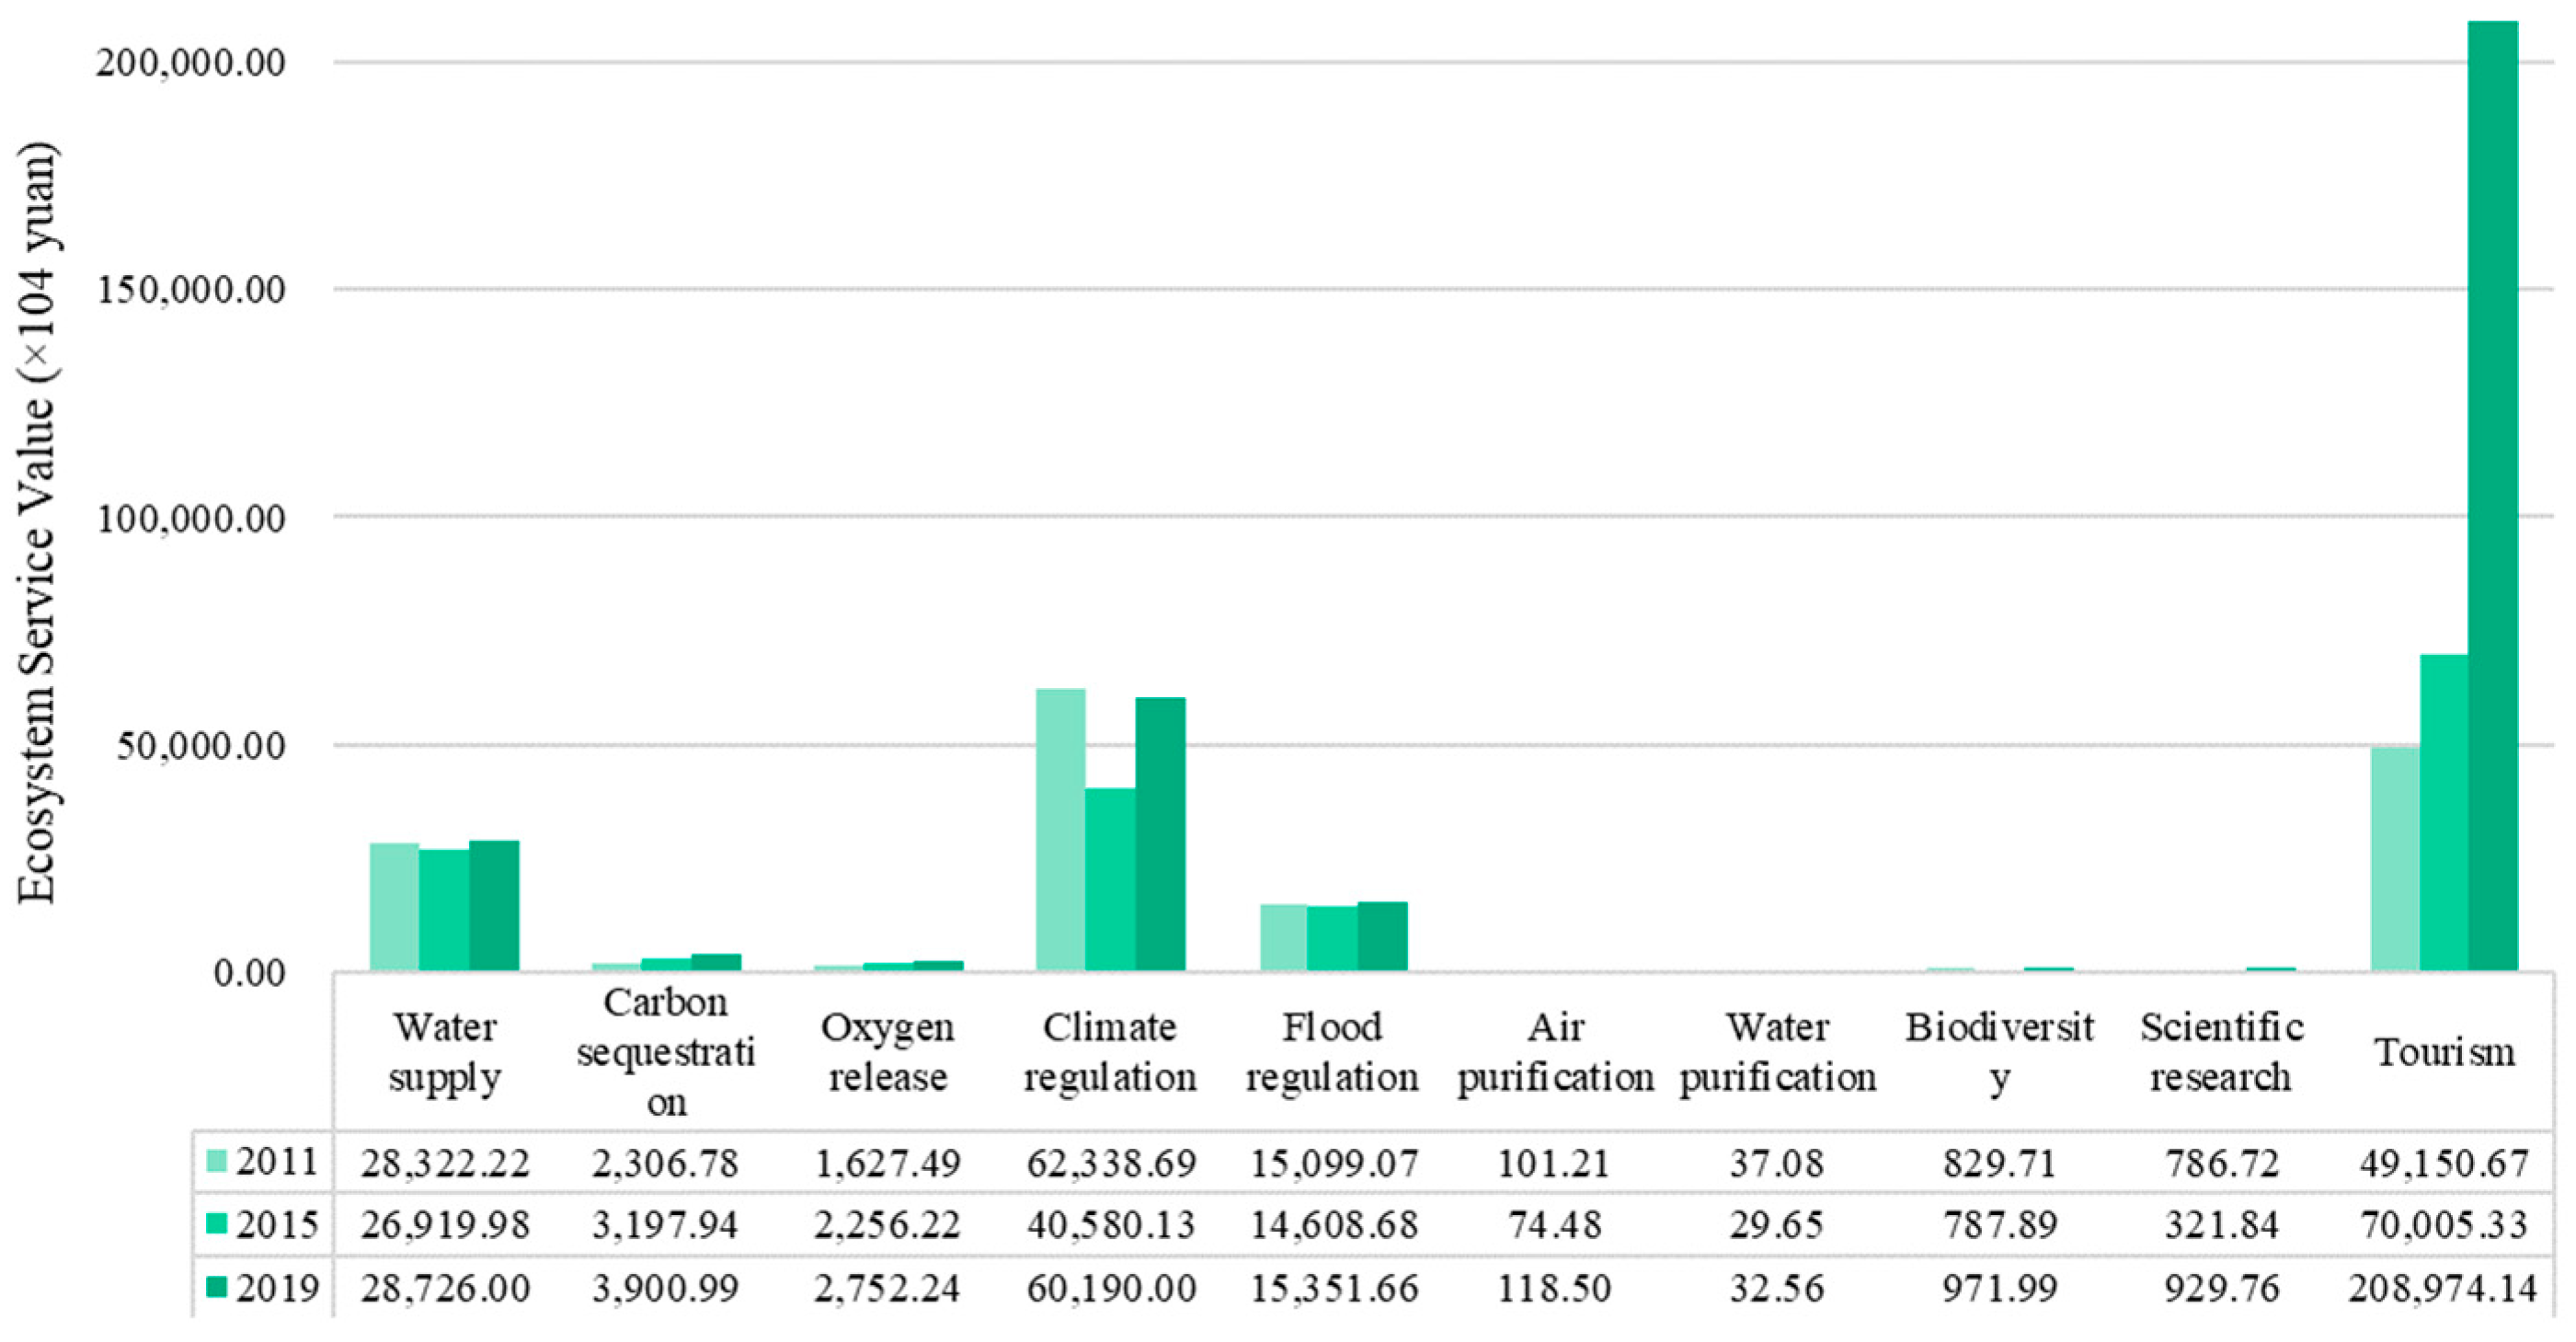Viewport: 2576px width, 1342px height.
Task: Click the 100,000.00 y-axis tick label
Action: (x=190, y=519)
